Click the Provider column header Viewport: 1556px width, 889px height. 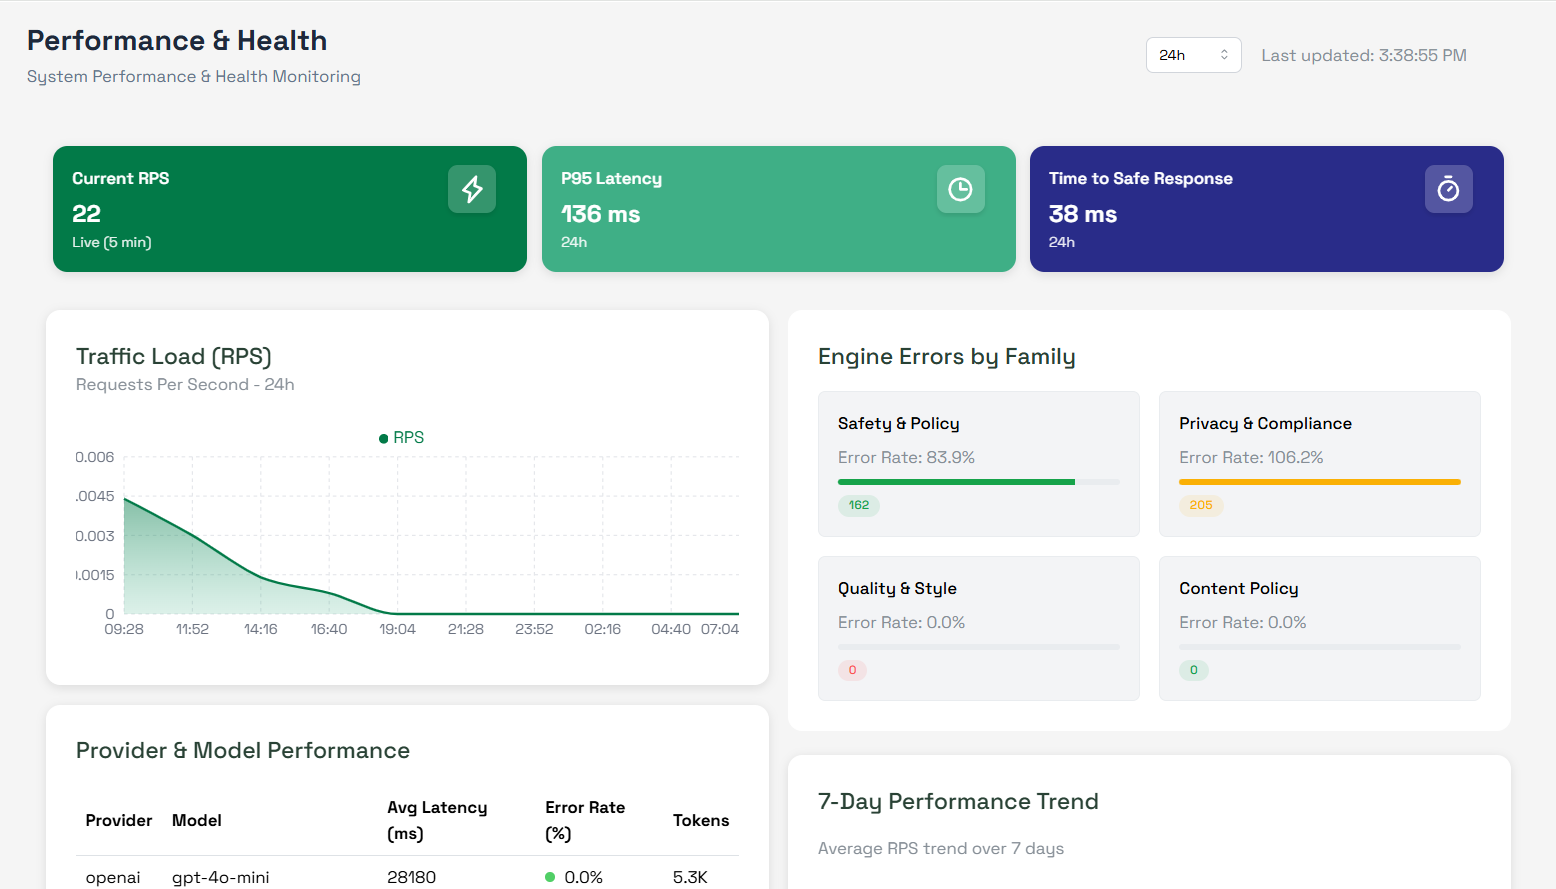click(x=119, y=820)
